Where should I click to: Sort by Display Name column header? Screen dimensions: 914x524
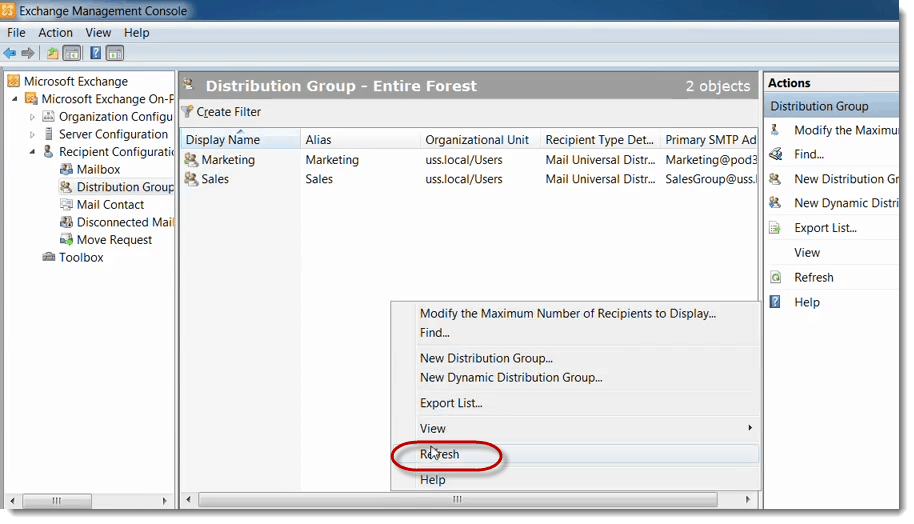(x=241, y=140)
